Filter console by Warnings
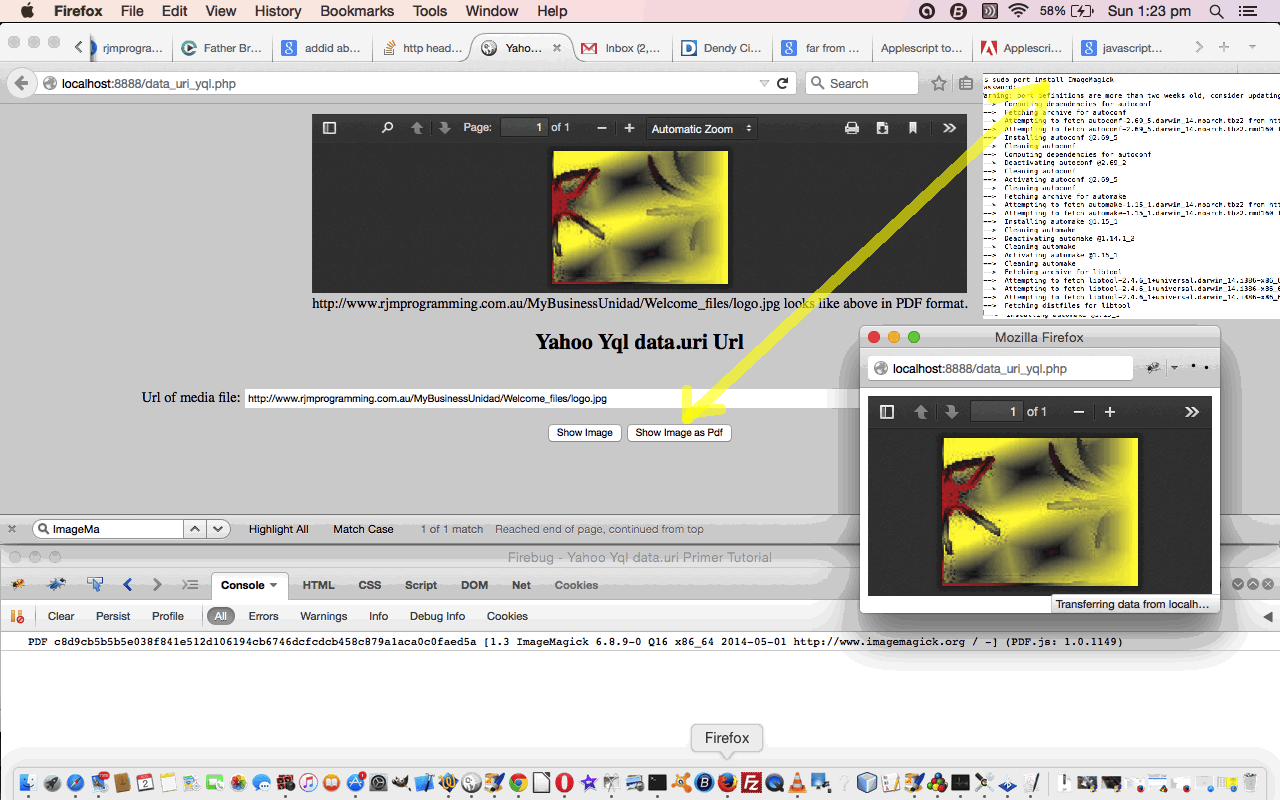 pos(323,616)
